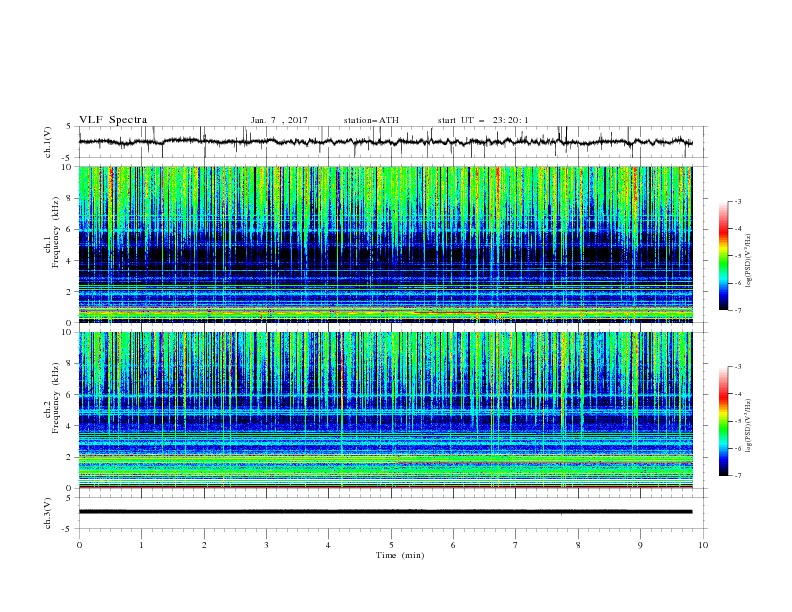
Task: Click the time axis tick label "9"
Action: click(640, 545)
